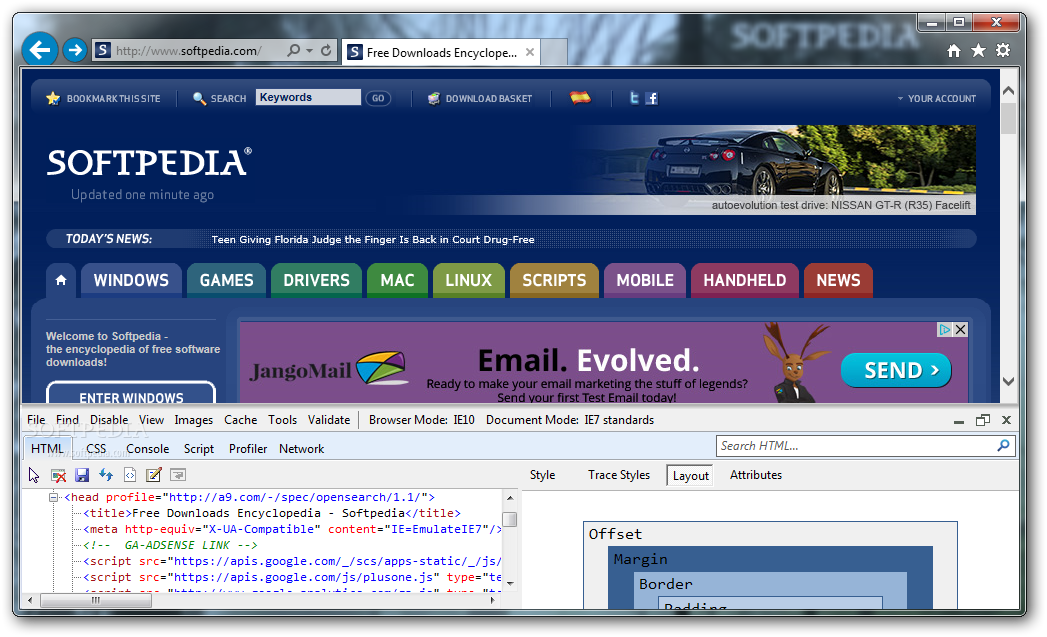
Task: Click the ENTER WINDOWS button
Action: (x=131, y=394)
